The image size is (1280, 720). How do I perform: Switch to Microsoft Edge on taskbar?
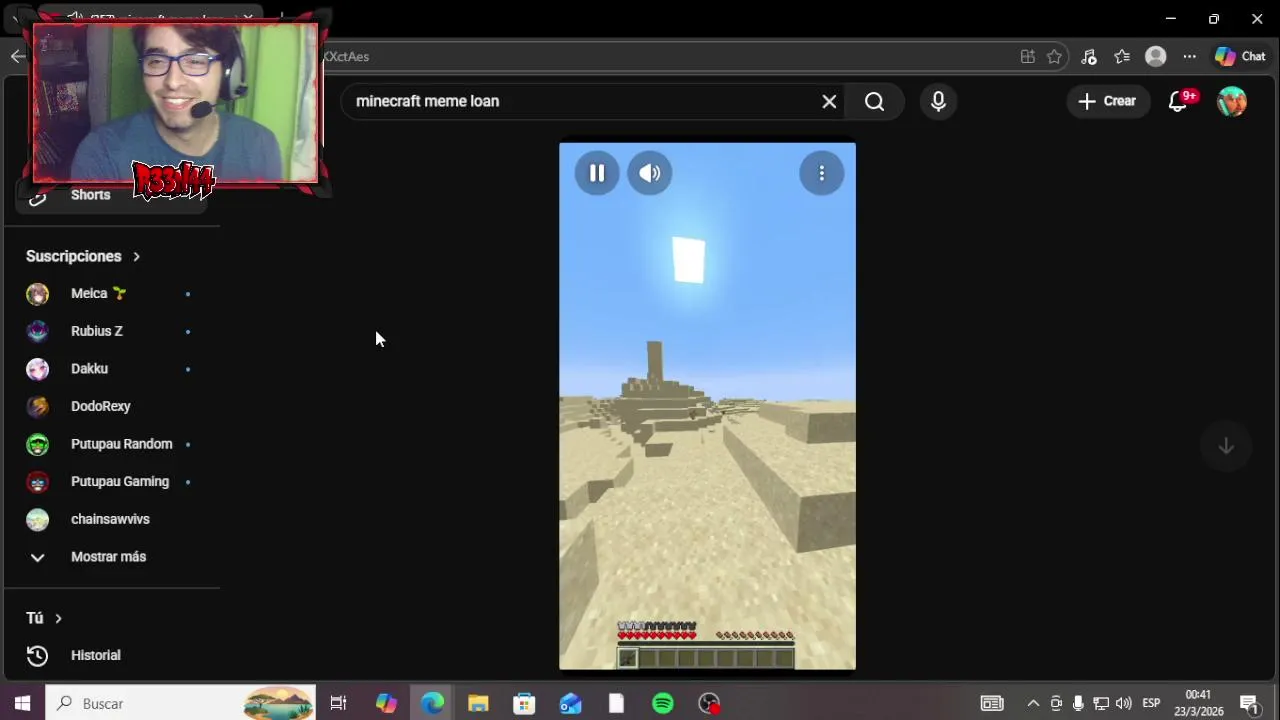point(432,703)
